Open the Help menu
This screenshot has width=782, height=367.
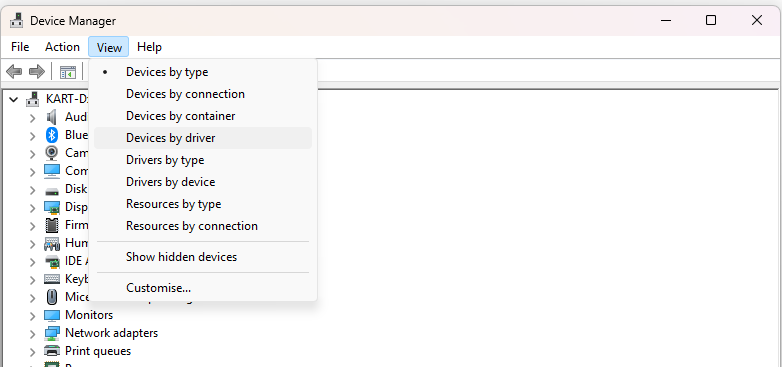150,47
